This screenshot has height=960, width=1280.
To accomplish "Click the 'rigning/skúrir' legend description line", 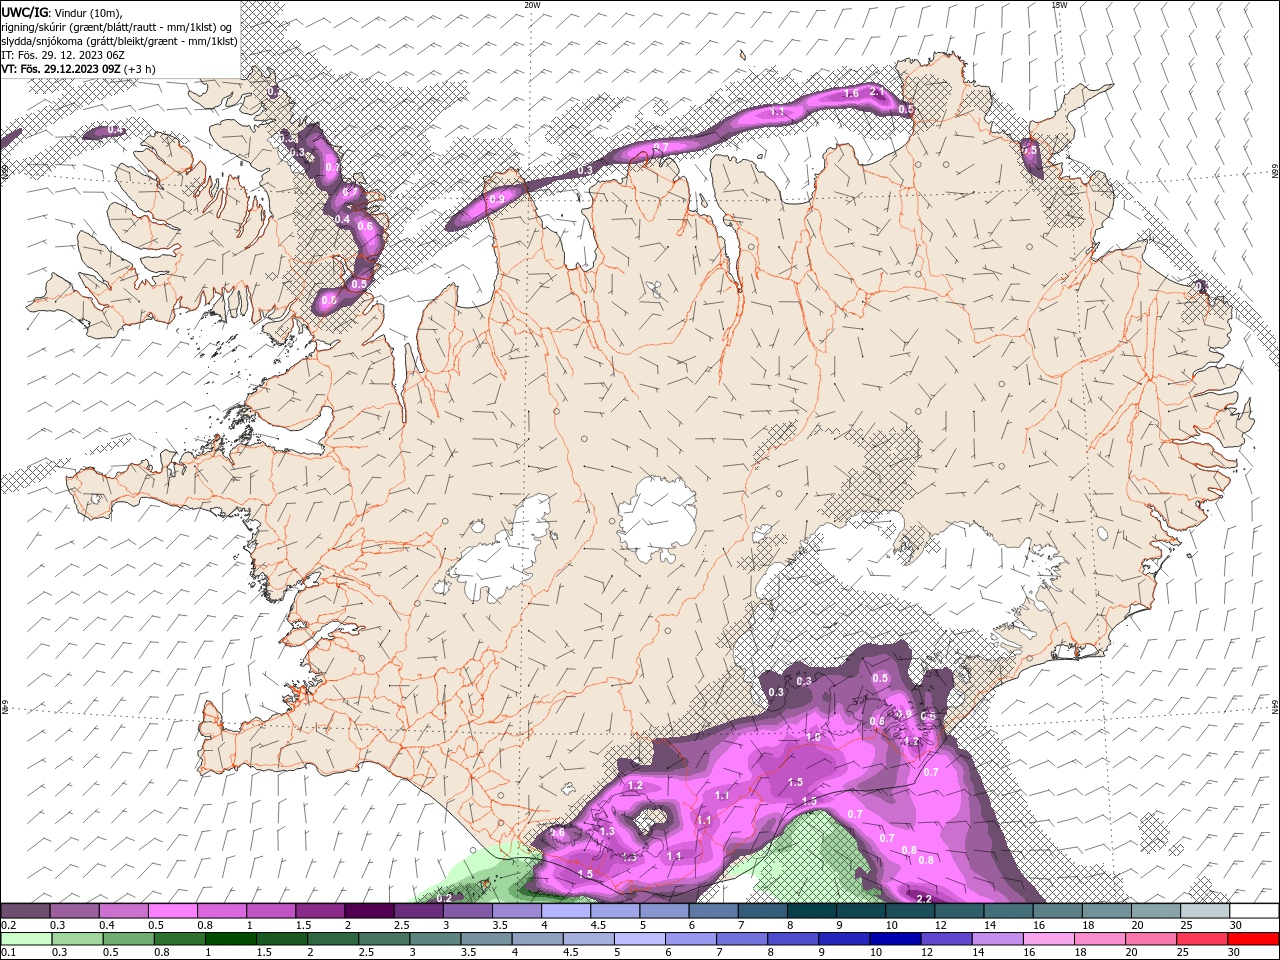I will [x=117, y=26].
